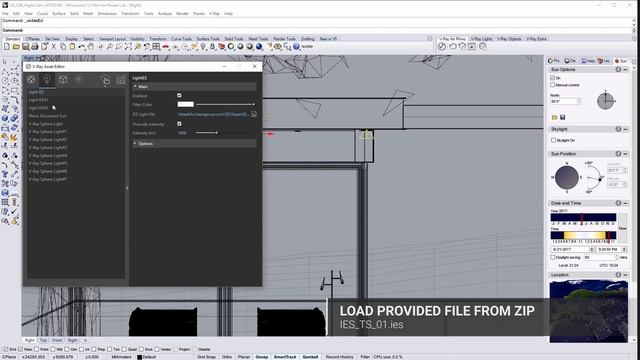Click the white Filter Color swatch
Viewport: 640px width, 360px height.
tap(185, 104)
